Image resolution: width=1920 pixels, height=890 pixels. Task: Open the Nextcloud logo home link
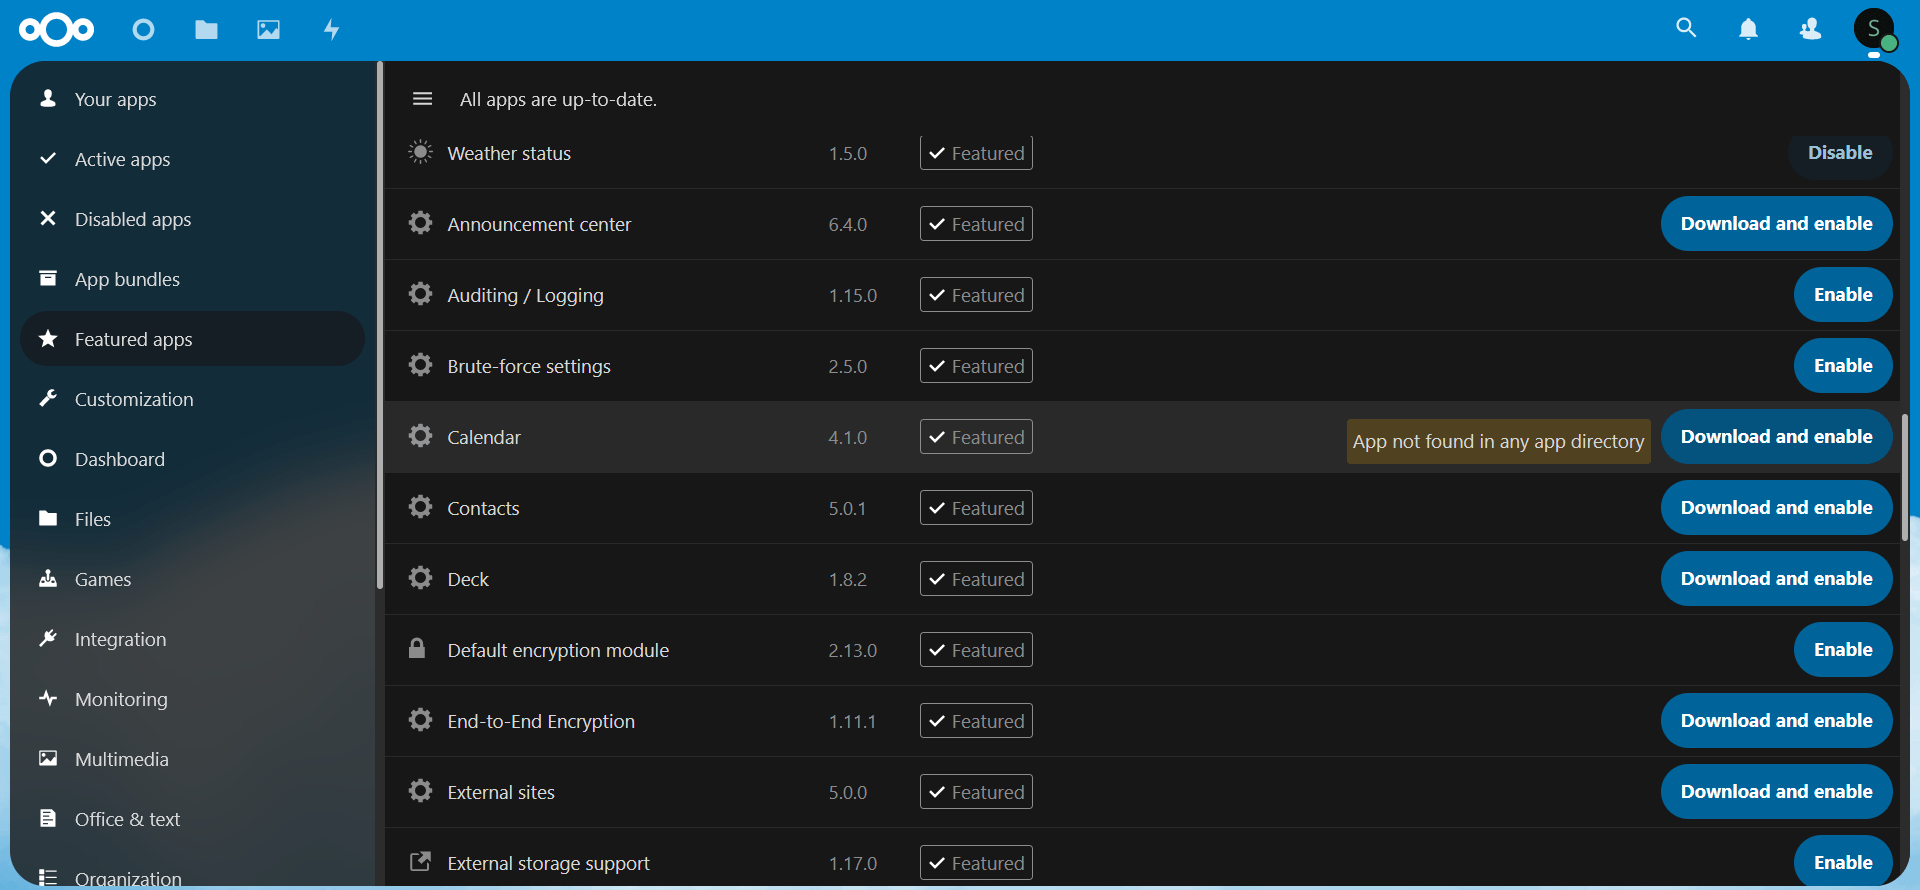[x=57, y=30]
